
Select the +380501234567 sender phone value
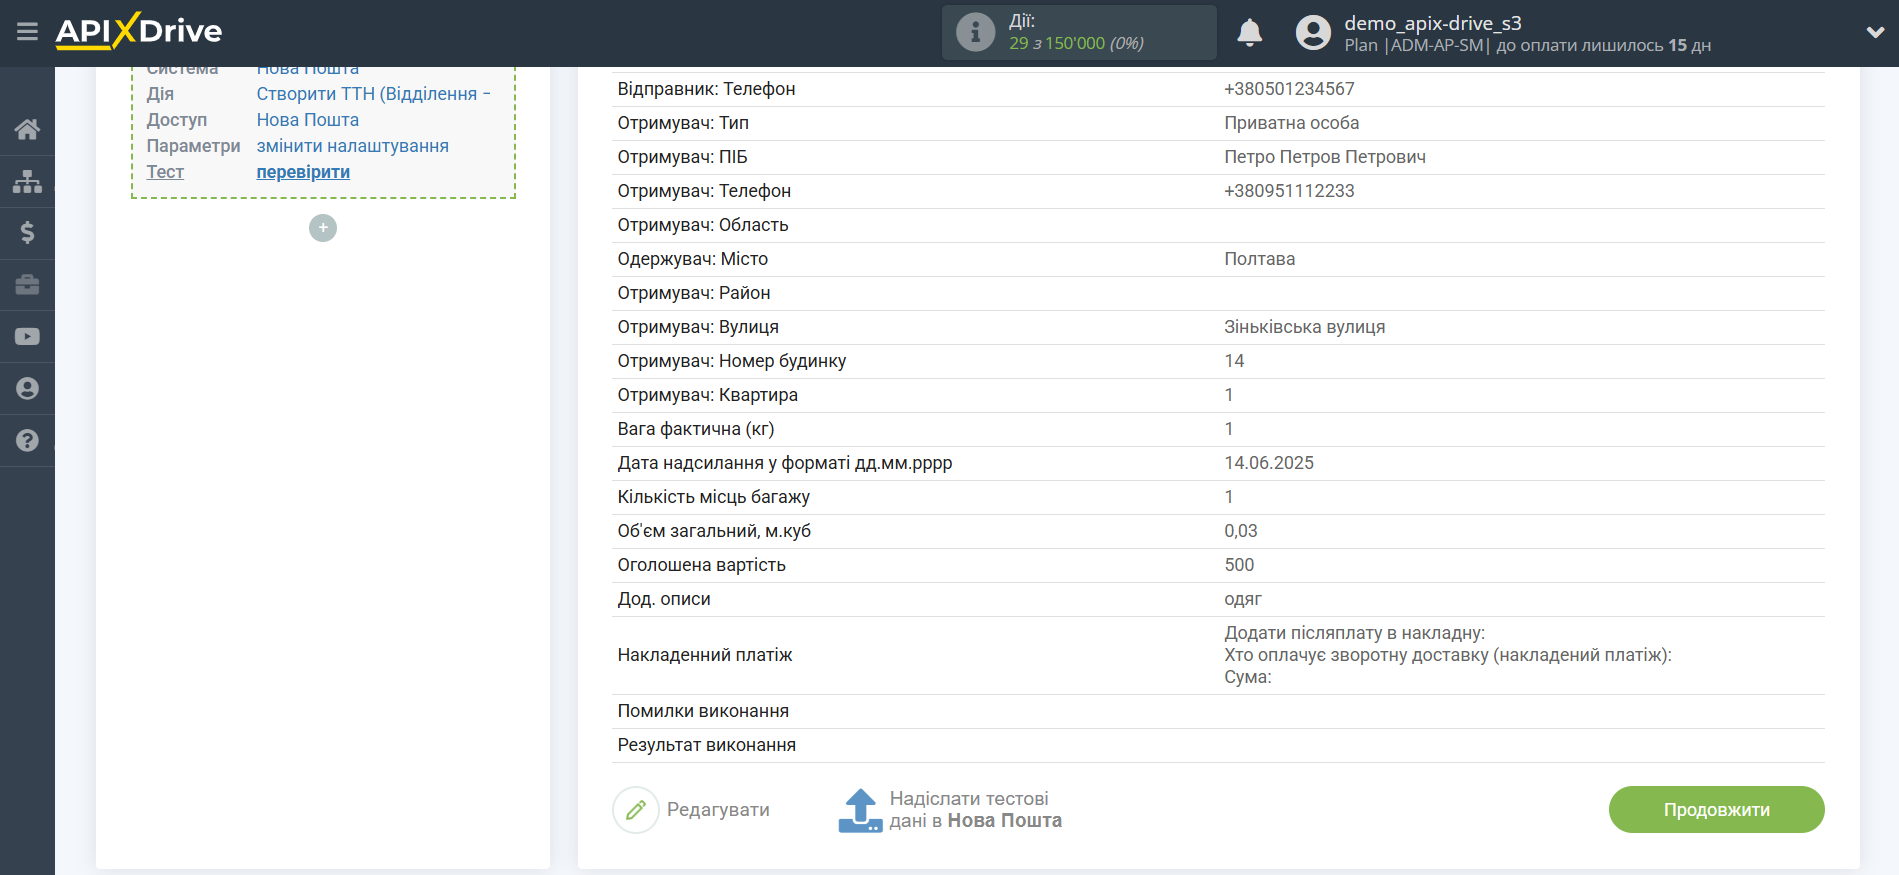click(x=1289, y=89)
